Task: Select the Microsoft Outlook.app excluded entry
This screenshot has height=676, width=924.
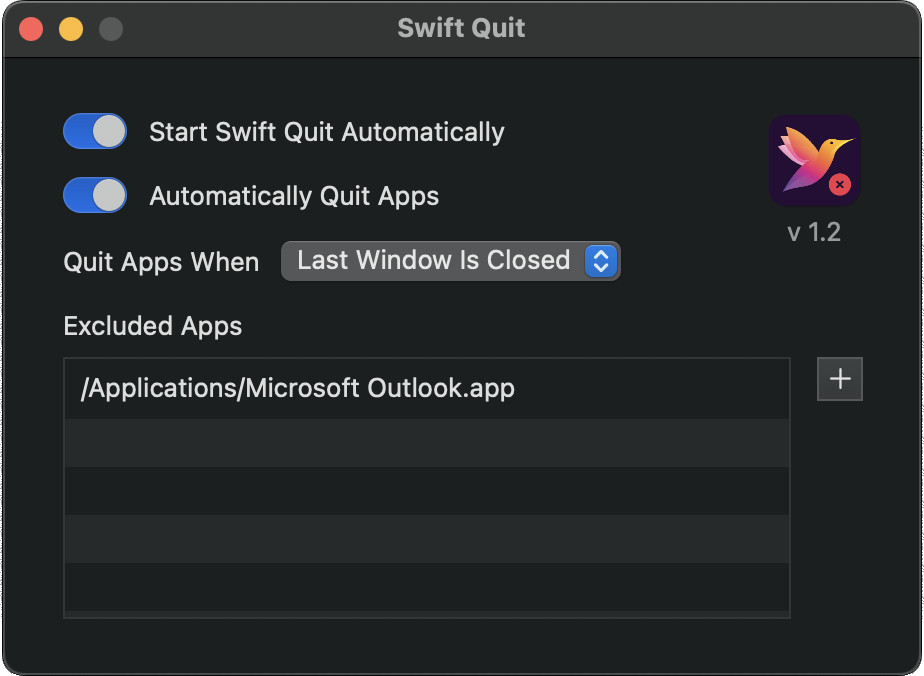Action: [x=427, y=389]
